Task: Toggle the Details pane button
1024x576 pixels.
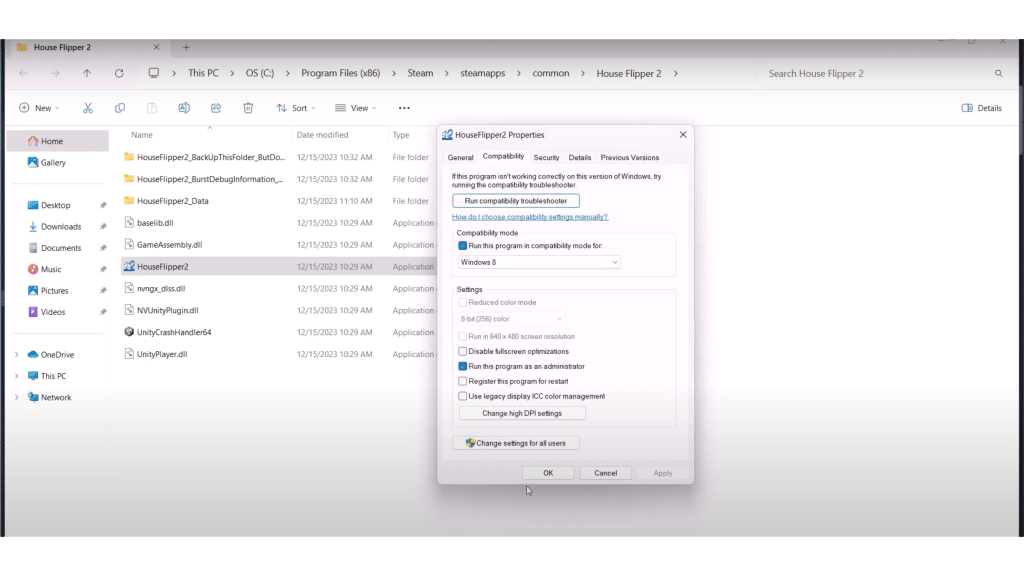Action: point(982,108)
